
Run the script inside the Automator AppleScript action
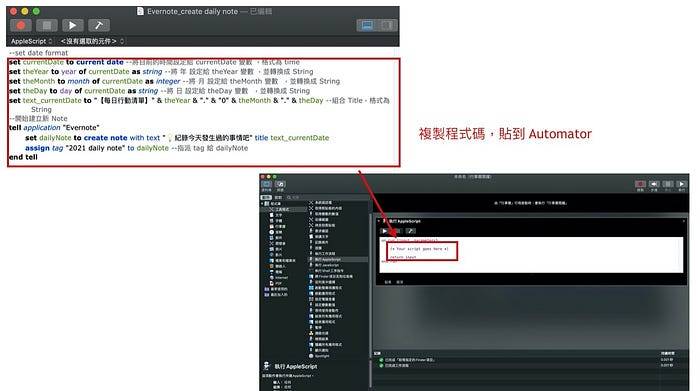[x=384, y=231]
